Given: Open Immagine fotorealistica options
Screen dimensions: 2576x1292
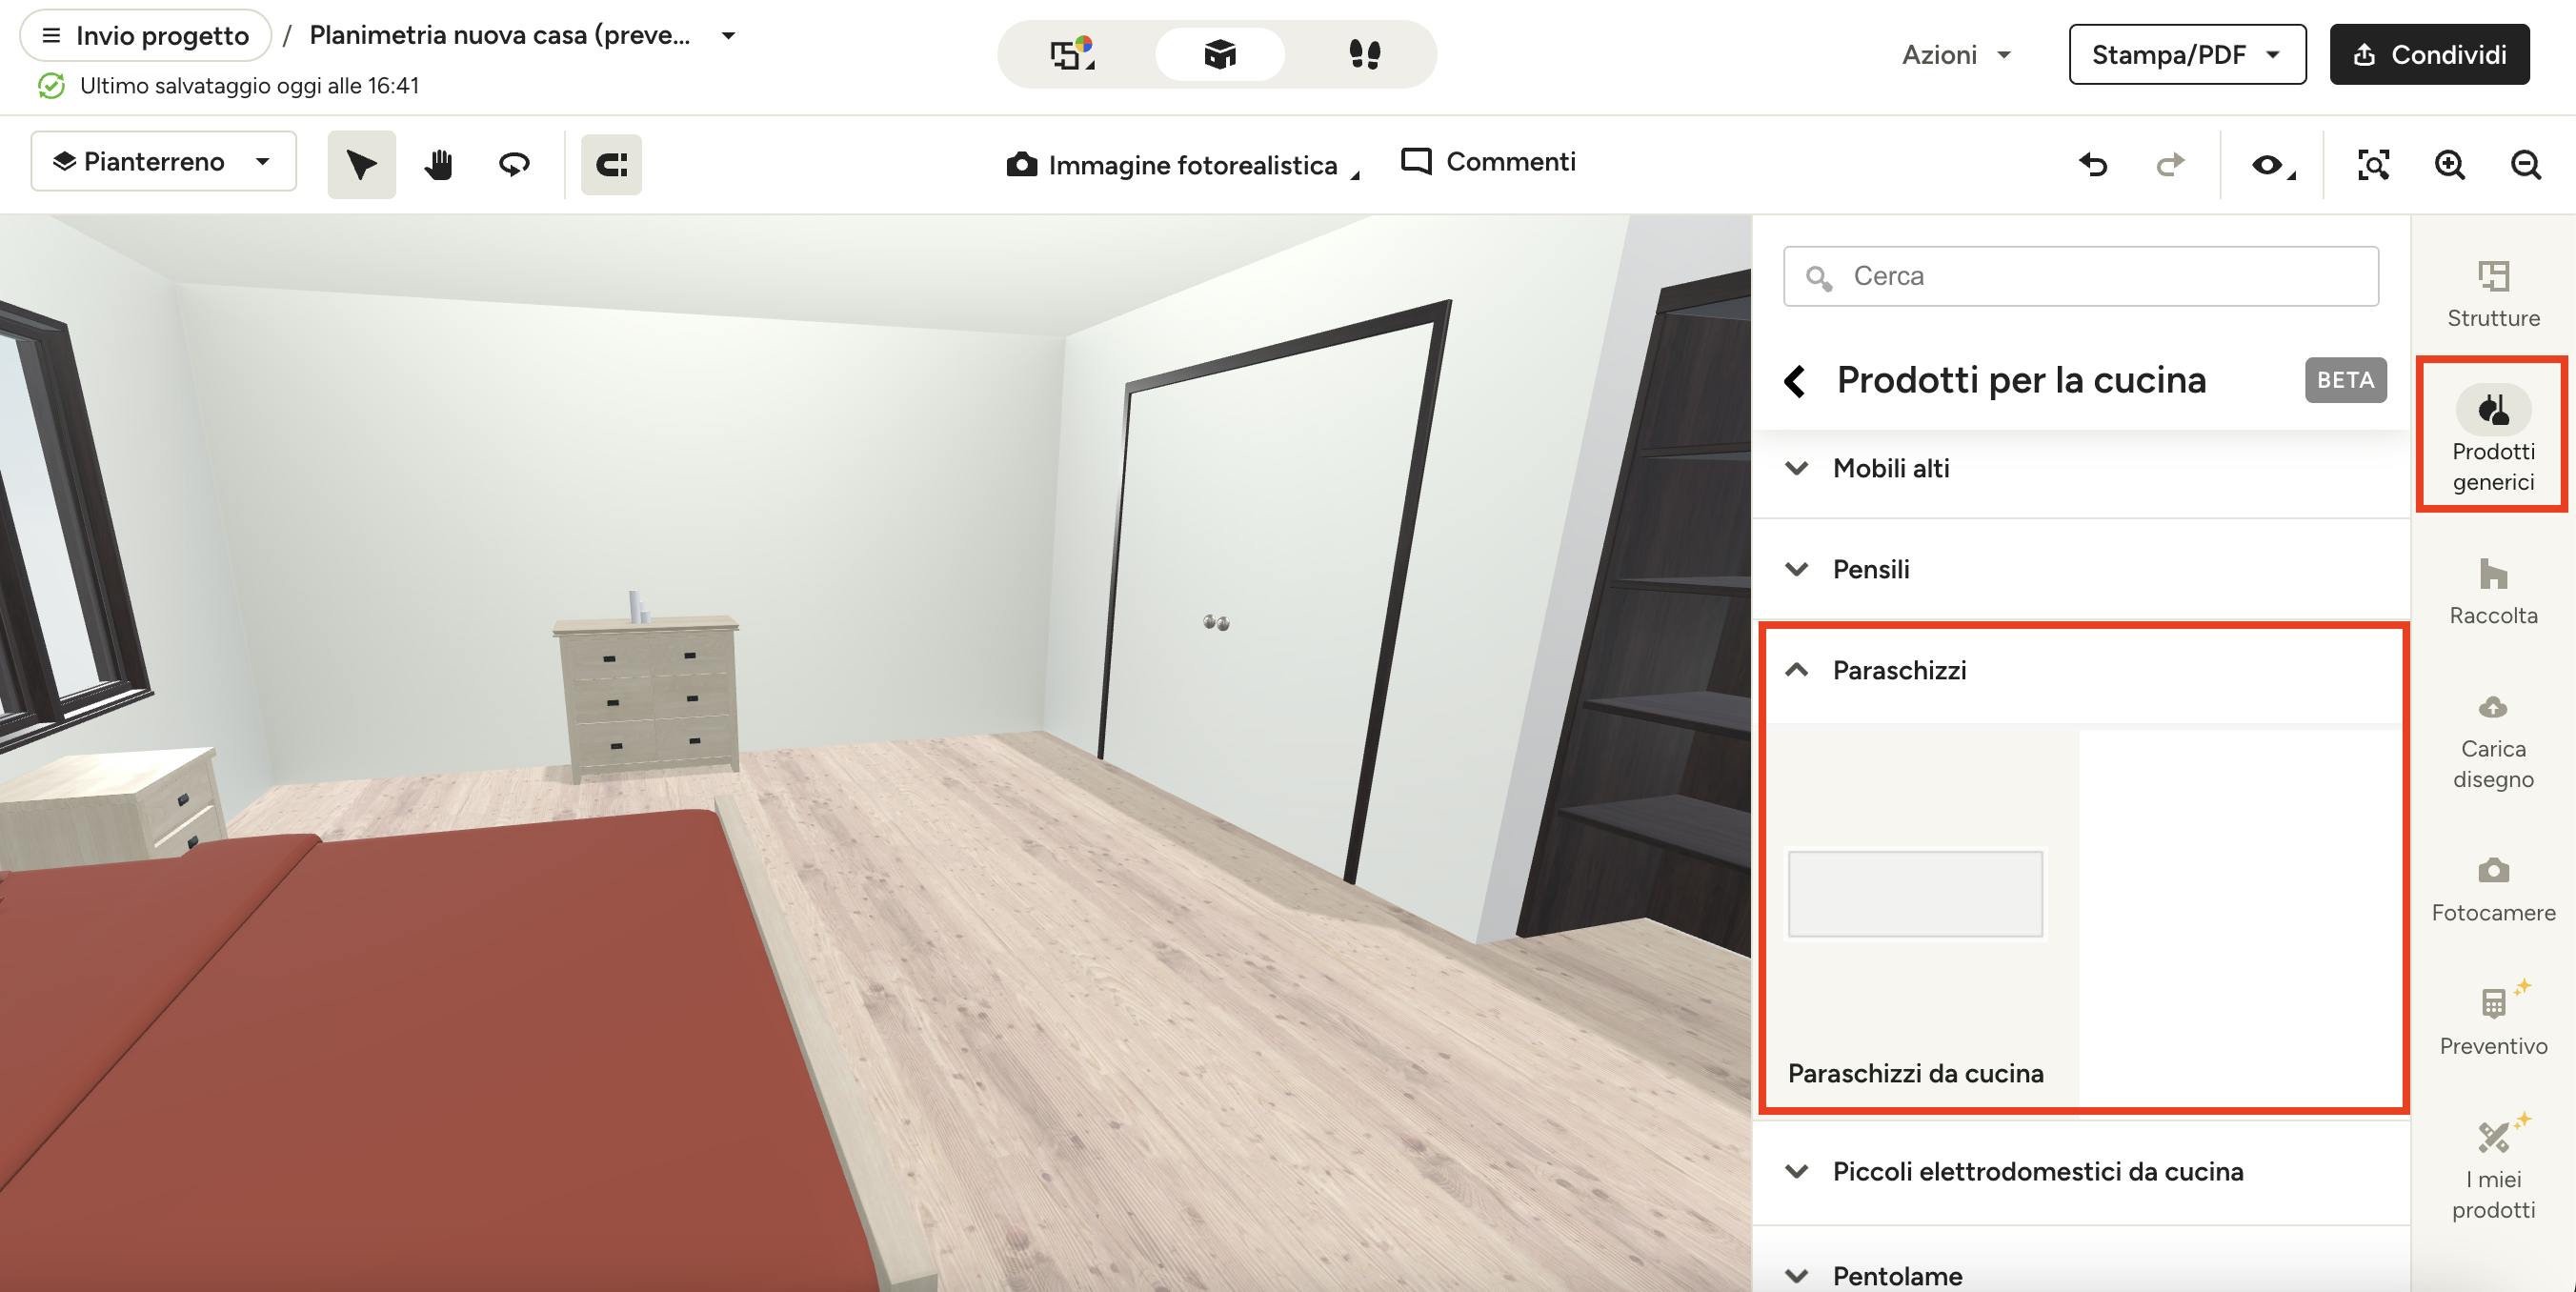Looking at the screenshot, I should click(1184, 165).
